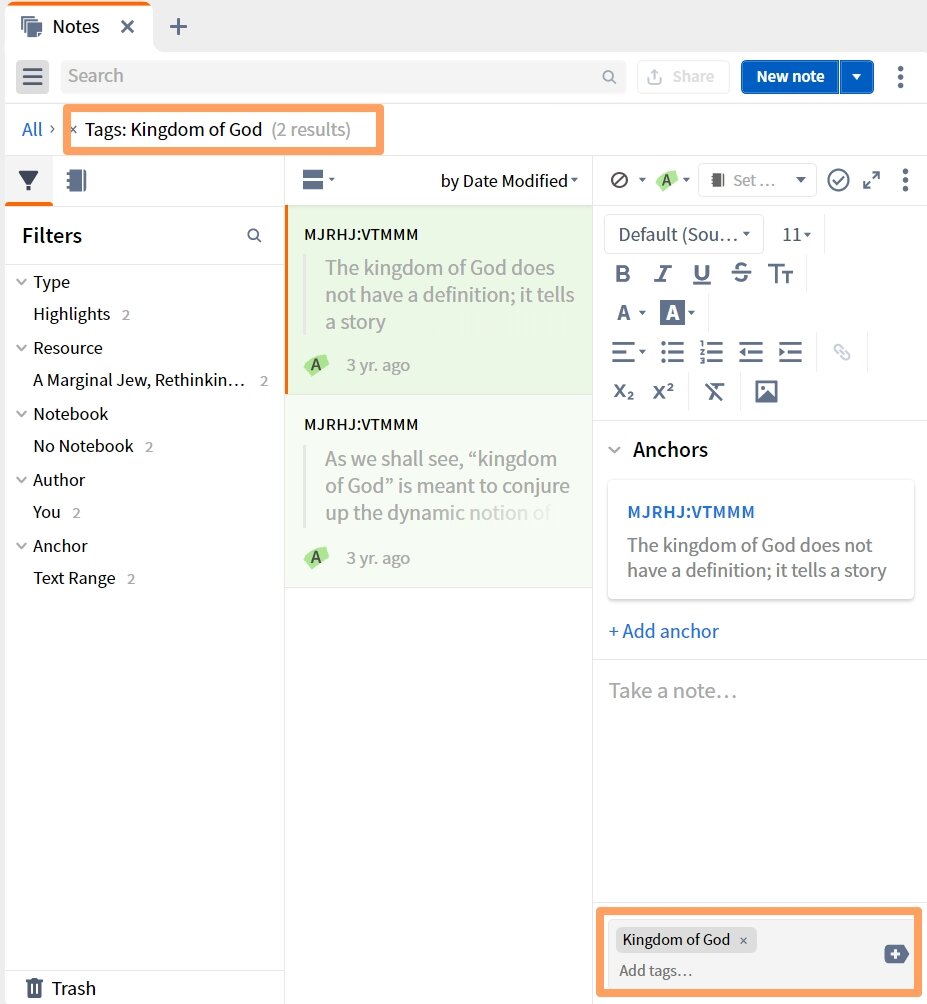Click the New note button
The width and height of the screenshot is (927, 1004).
pyautogui.click(x=790, y=77)
